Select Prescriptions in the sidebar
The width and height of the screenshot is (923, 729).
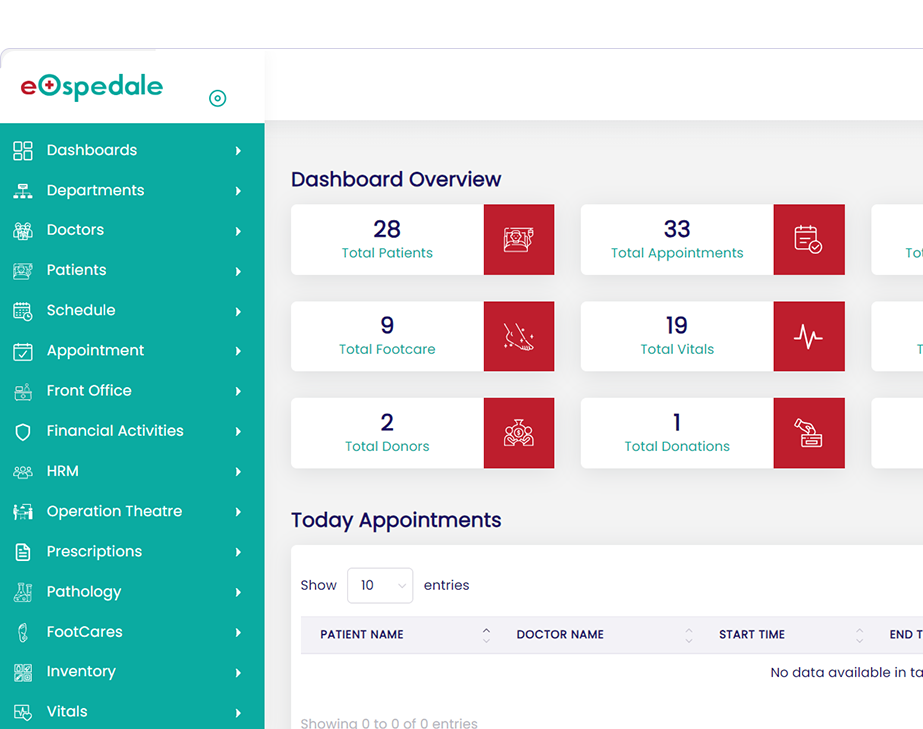pyautogui.click(x=94, y=552)
